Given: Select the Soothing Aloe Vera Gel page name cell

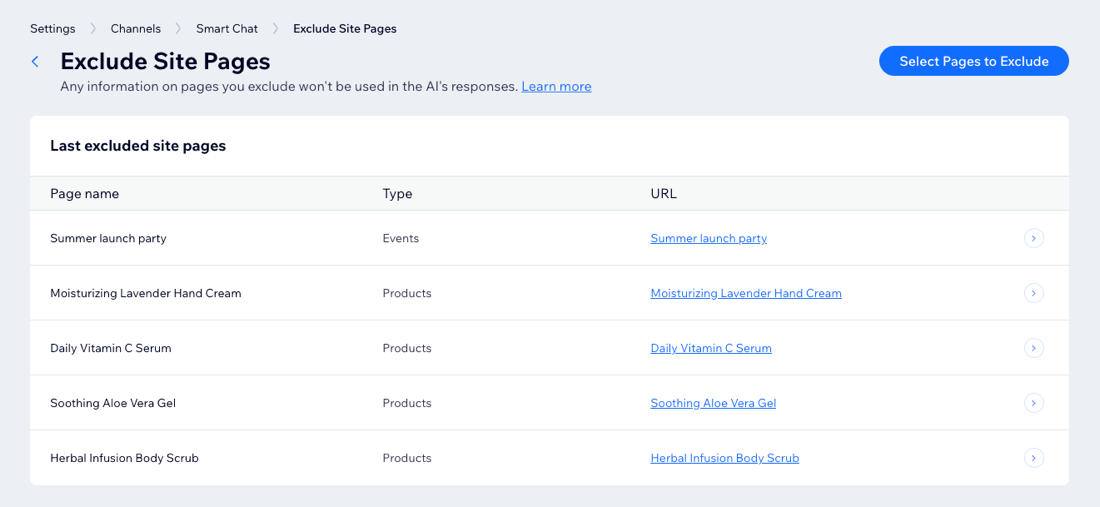Looking at the screenshot, I should pyautogui.click(x=112, y=403).
